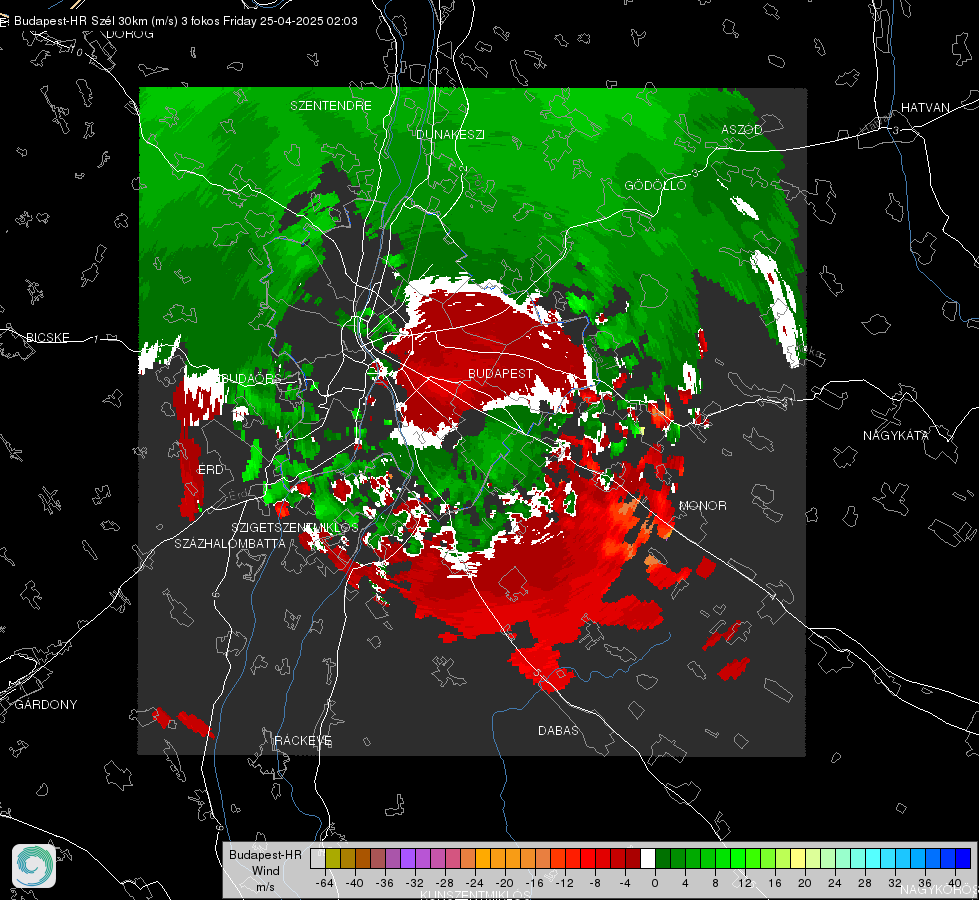Click the 0 value on the legend scale
This screenshot has height=900, width=979.
click(654, 883)
